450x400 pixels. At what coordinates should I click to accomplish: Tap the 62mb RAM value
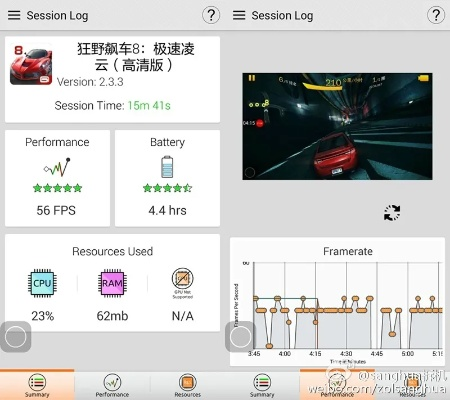click(112, 316)
